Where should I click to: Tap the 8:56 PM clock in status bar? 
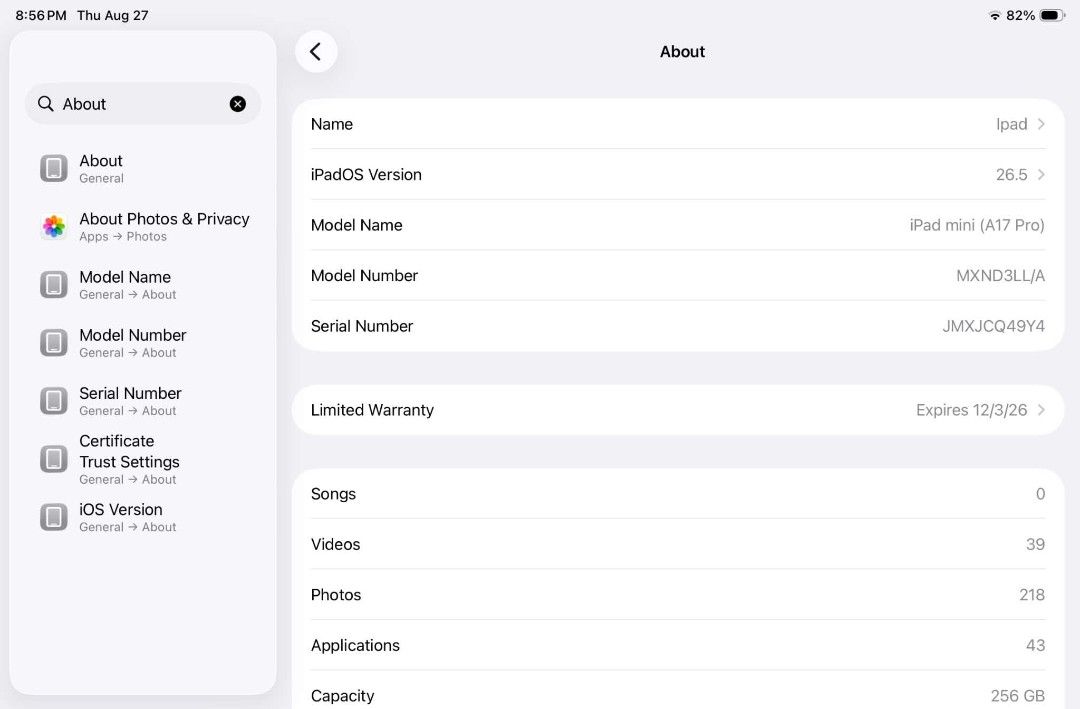(x=41, y=15)
